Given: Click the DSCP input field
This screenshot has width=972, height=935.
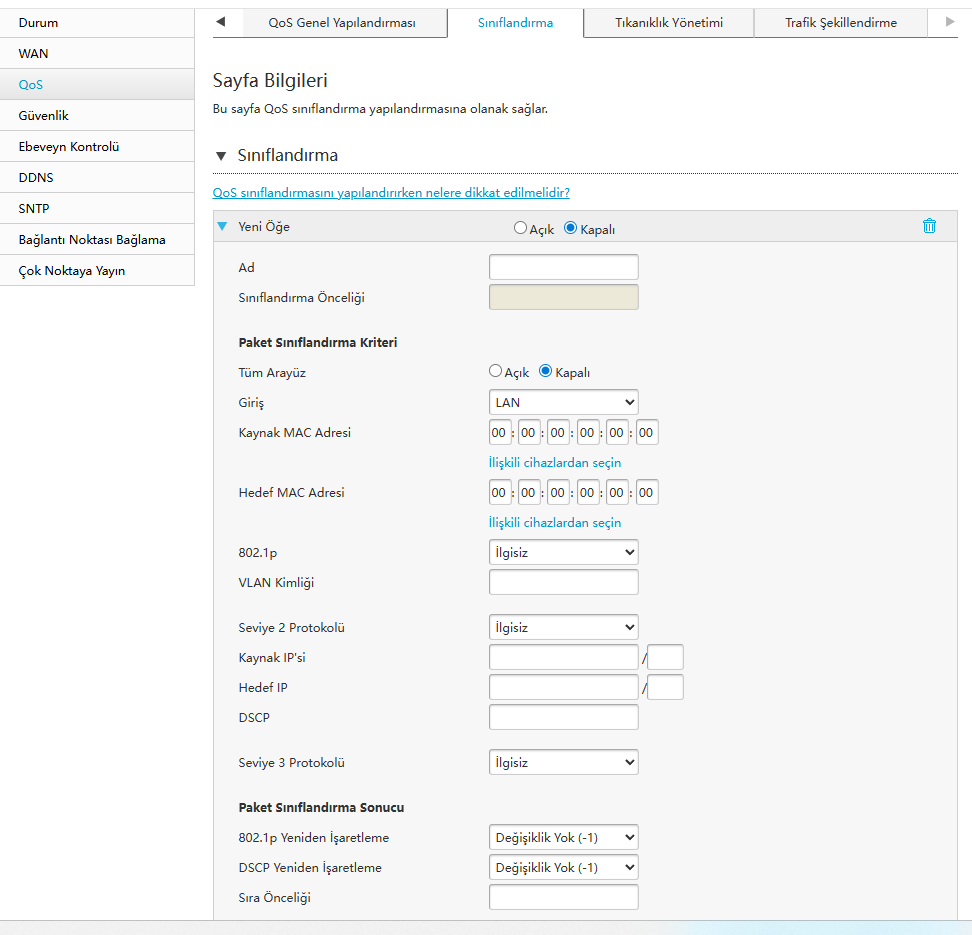Looking at the screenshot, I should click(x=563, y=717).
